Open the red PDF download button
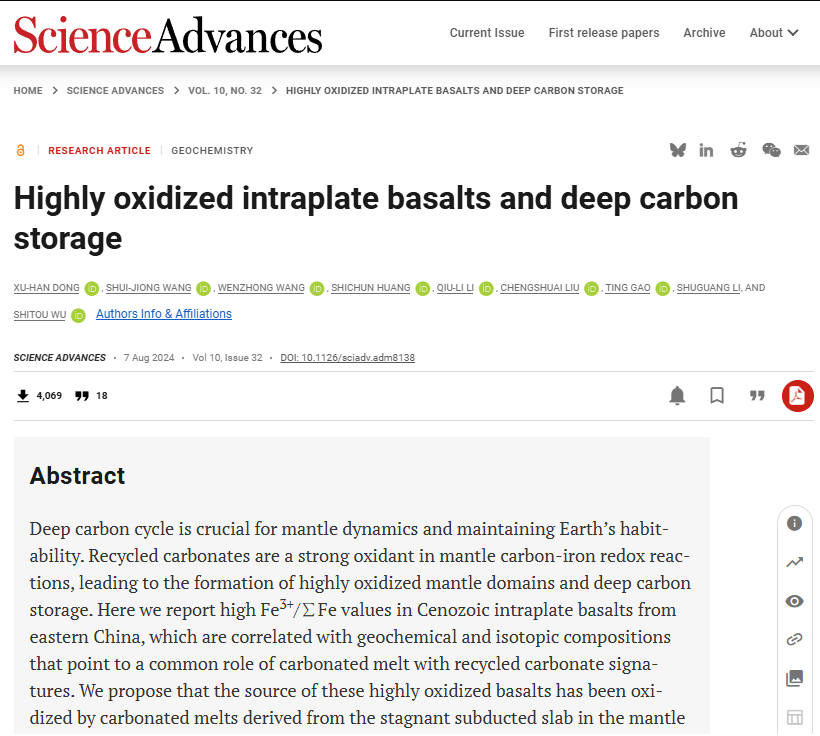The height and width of the screenshot is (736, 820). [797, 396]
